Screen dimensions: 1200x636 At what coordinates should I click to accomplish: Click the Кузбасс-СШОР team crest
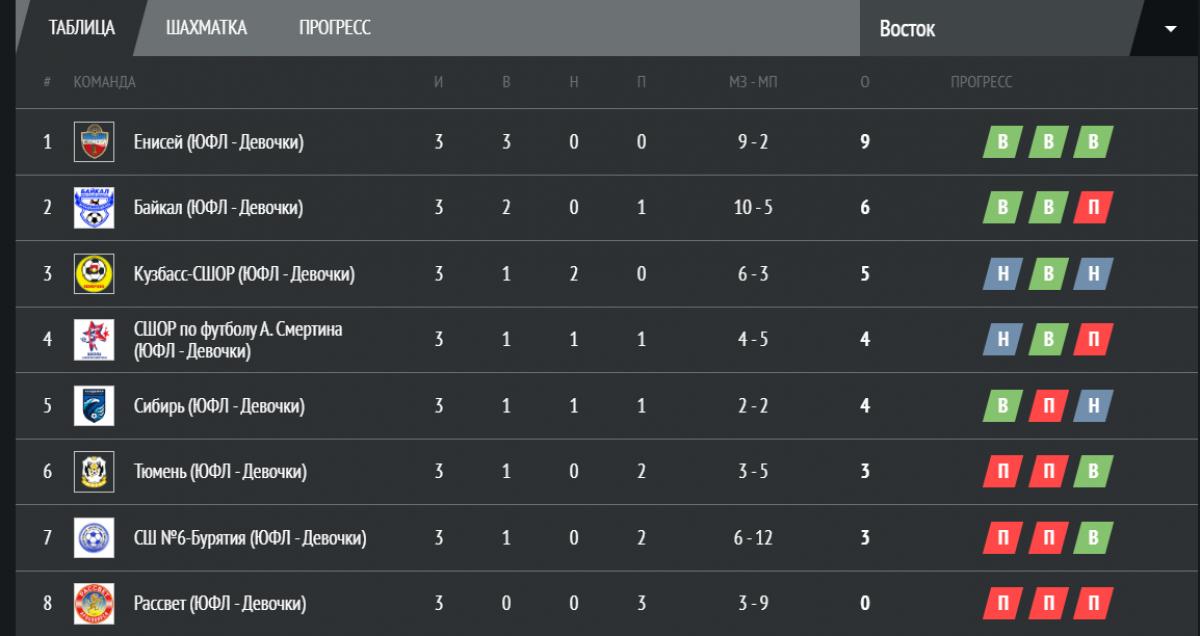click(x=94, y=274)
